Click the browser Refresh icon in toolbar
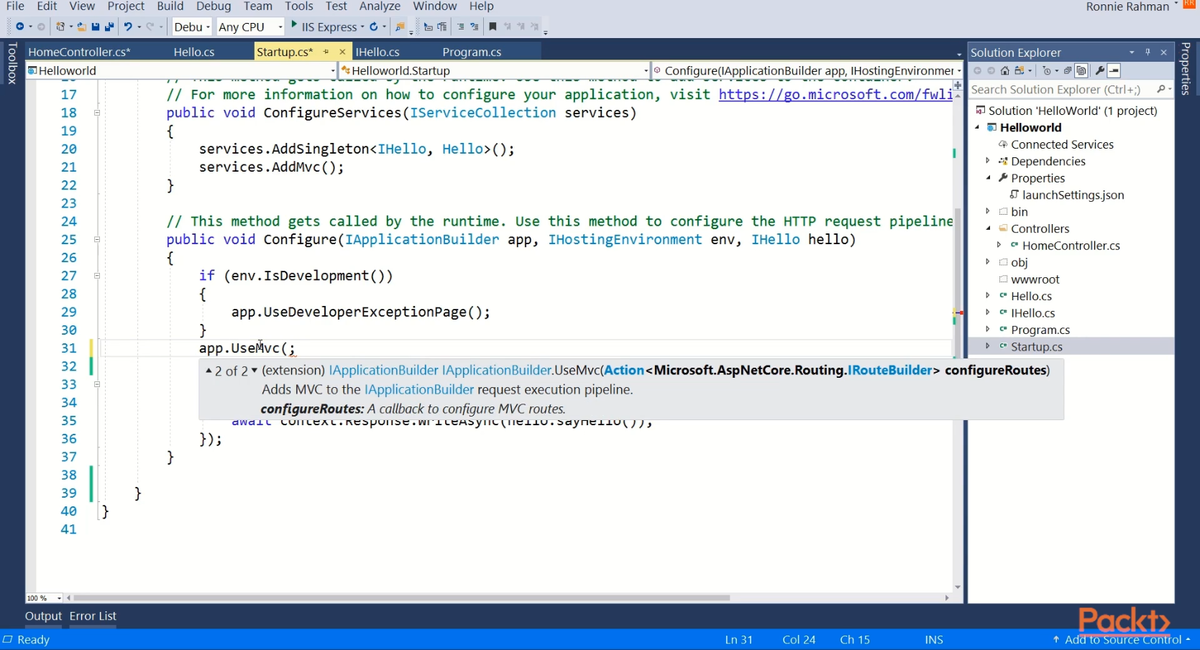Image resolution: width=1200 pixels, height=650 pixels. 373,27
